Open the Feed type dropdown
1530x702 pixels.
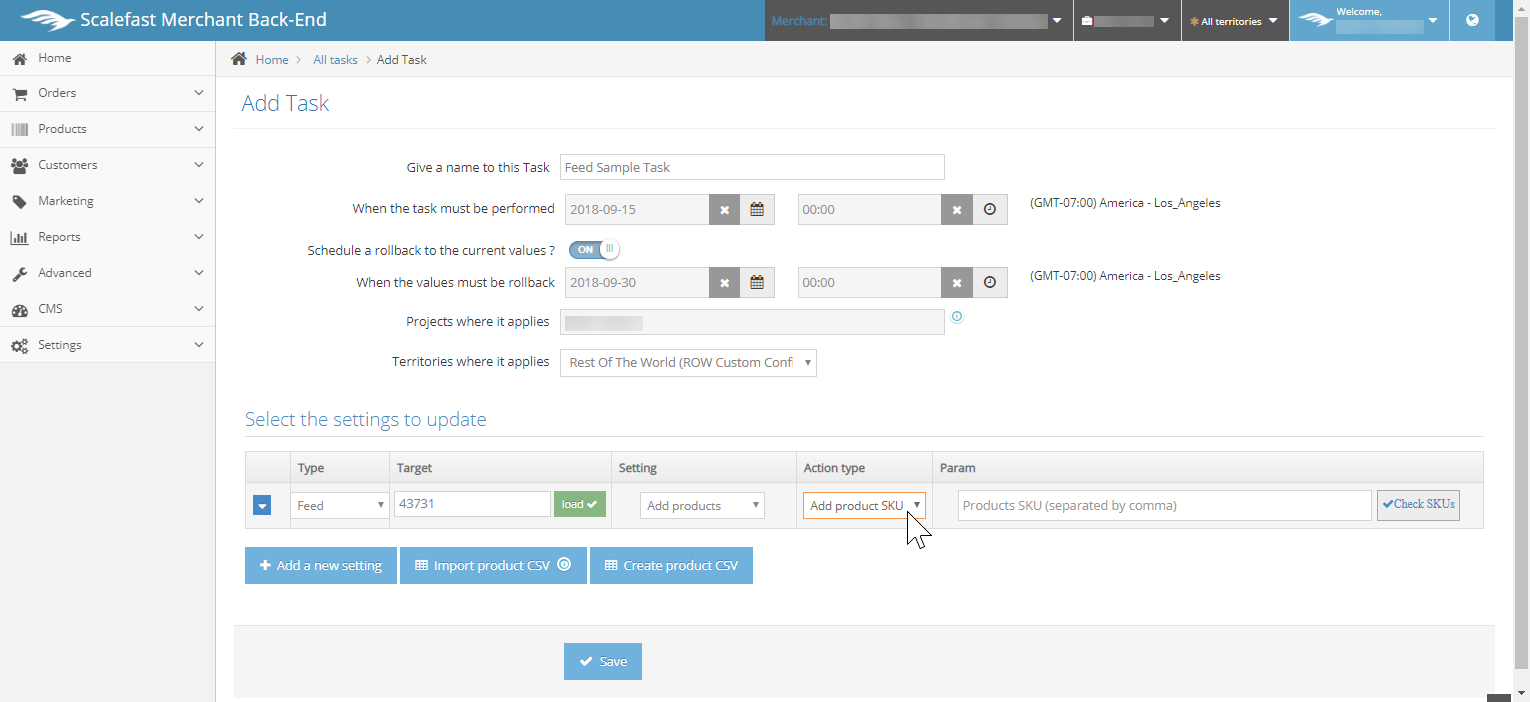pyautogui.click(x=339, y=506)
